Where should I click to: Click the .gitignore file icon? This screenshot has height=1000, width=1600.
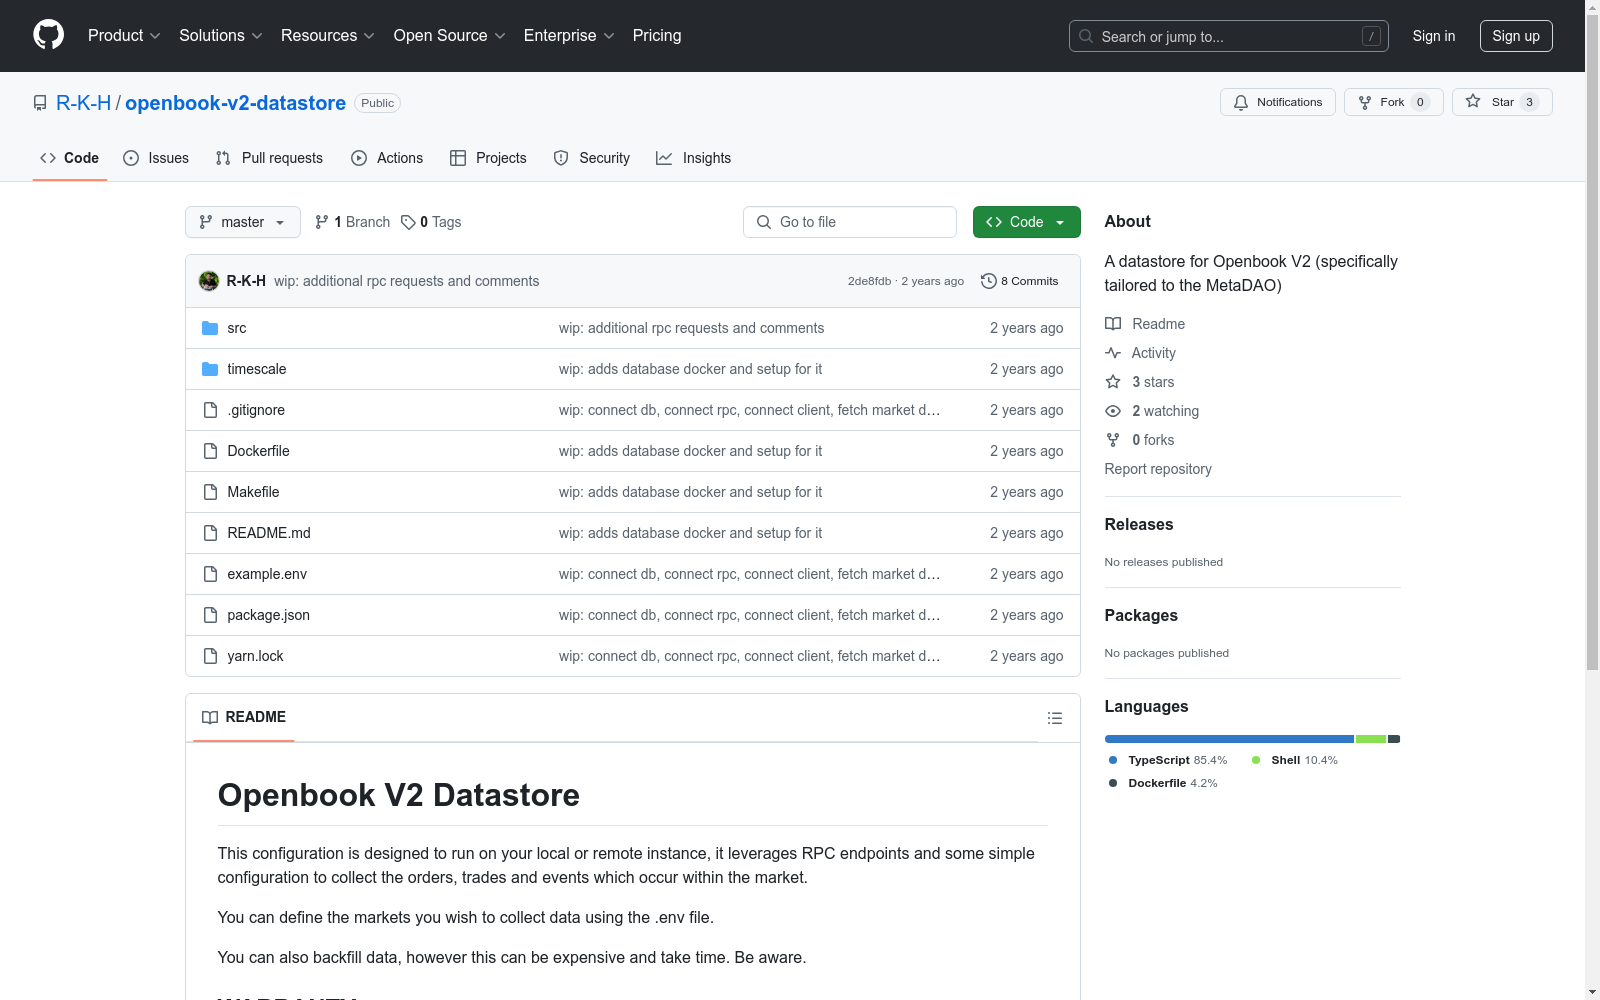(x=210, y=410)
